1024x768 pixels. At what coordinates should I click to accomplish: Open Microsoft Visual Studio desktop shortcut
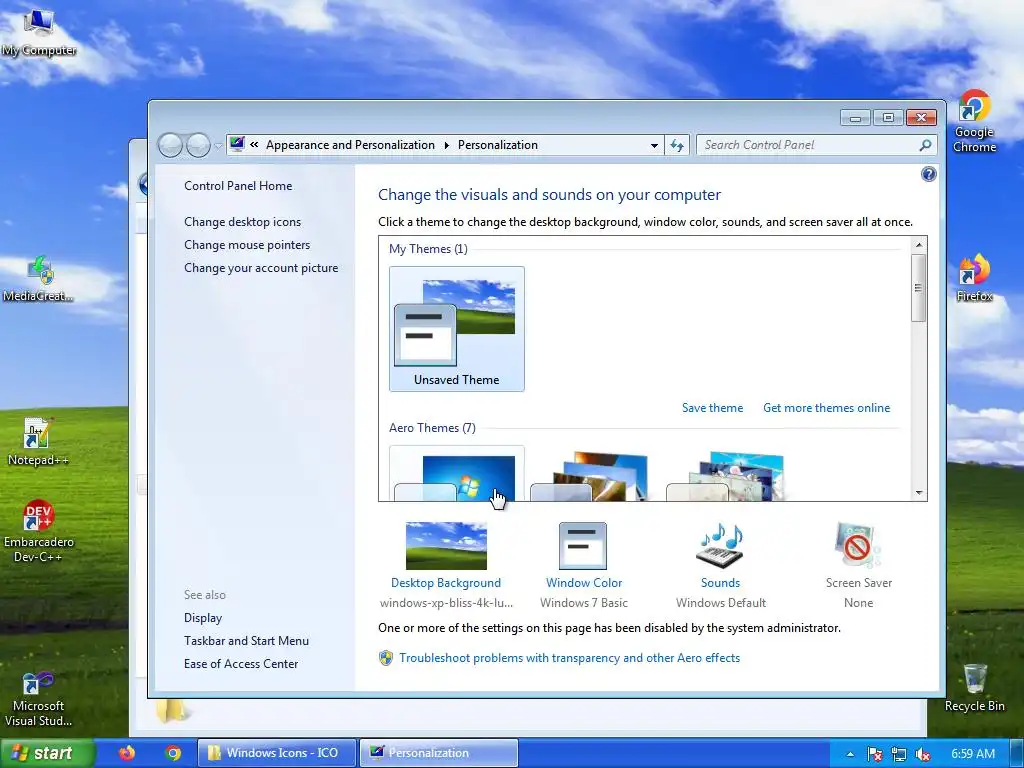tap(39, 699)
